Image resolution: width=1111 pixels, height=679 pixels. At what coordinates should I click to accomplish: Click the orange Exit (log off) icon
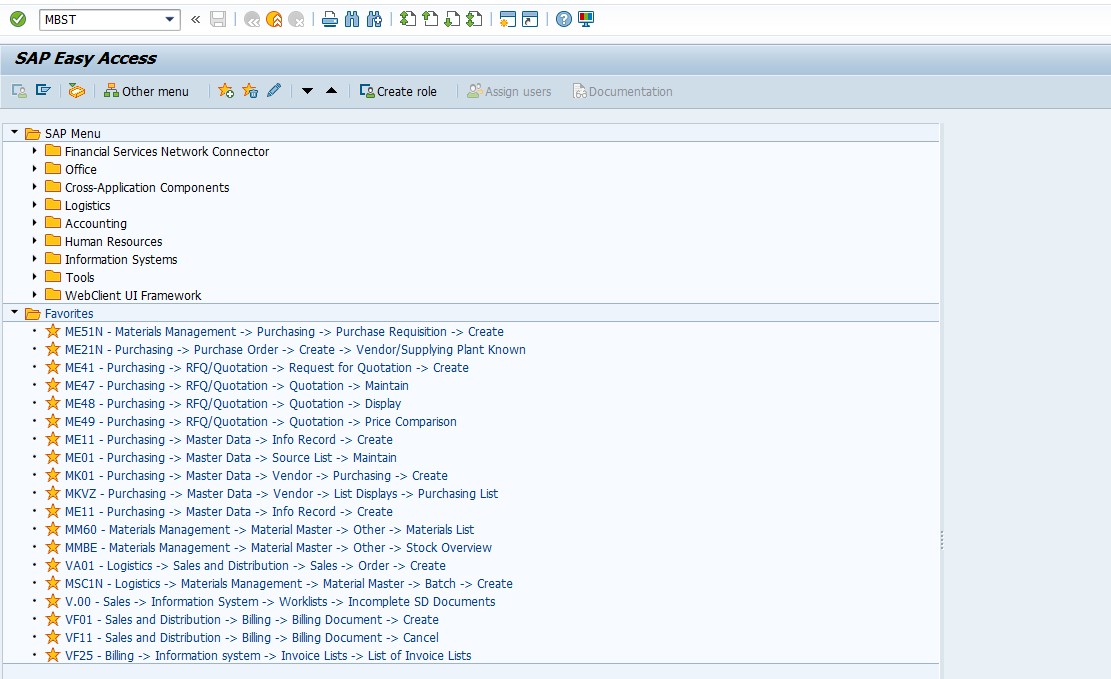(x=274, y=20)
